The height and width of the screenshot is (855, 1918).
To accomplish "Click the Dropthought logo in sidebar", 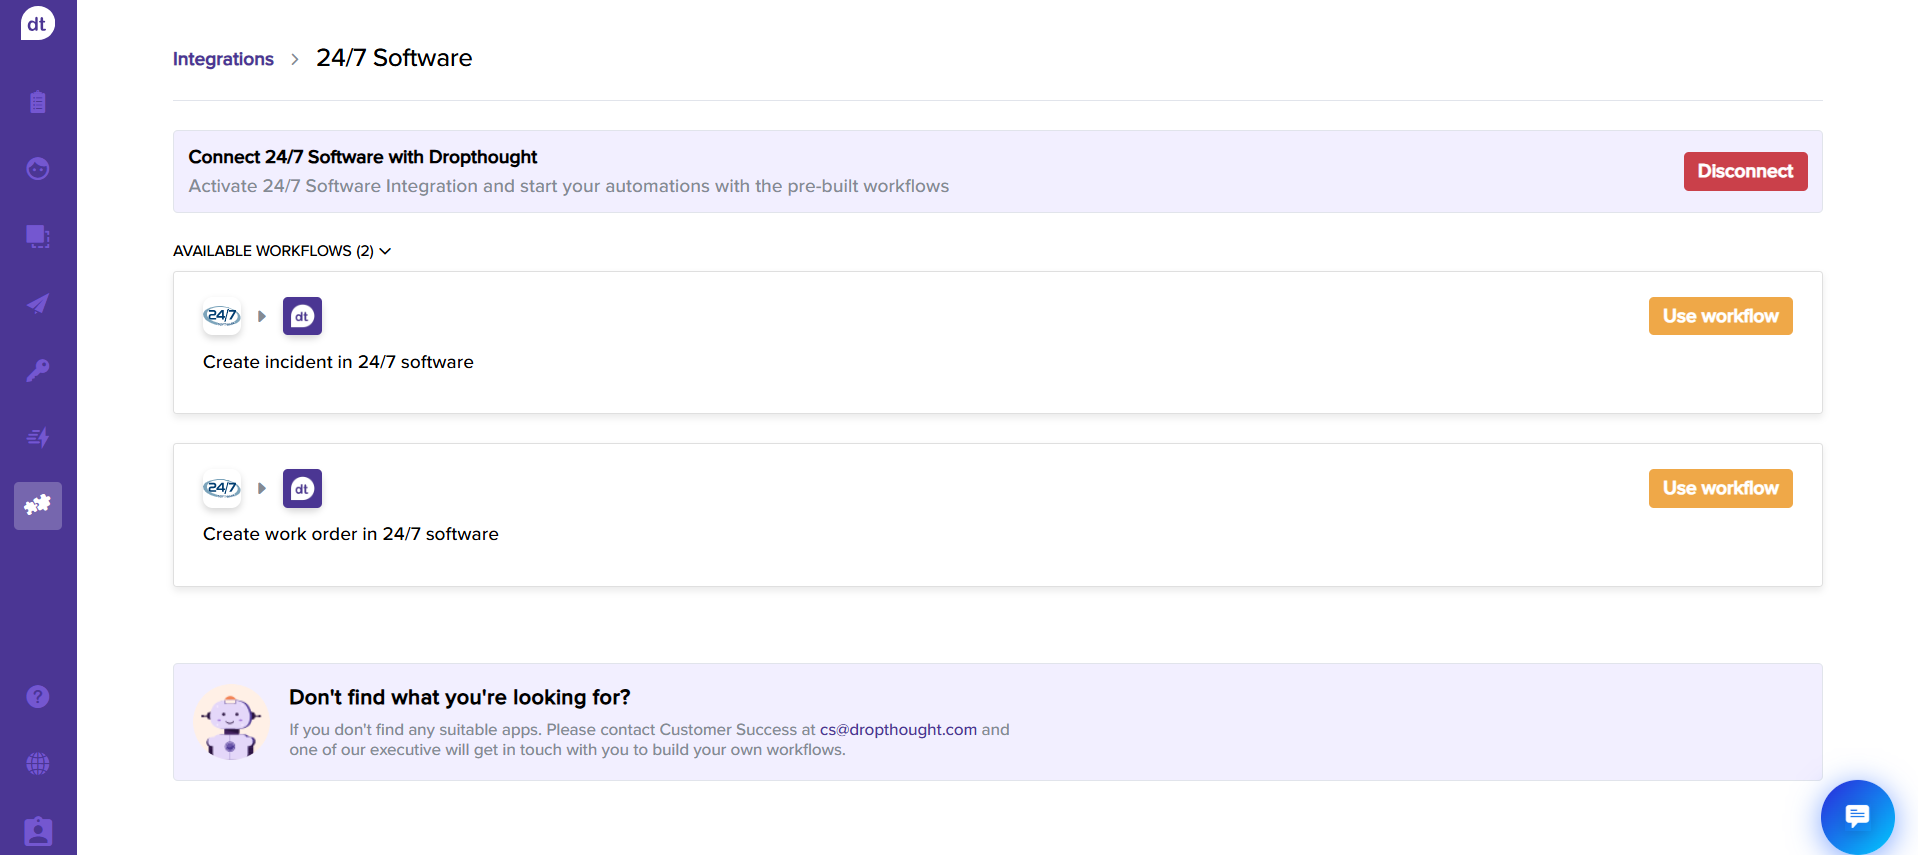I will [x=38, y=24].
